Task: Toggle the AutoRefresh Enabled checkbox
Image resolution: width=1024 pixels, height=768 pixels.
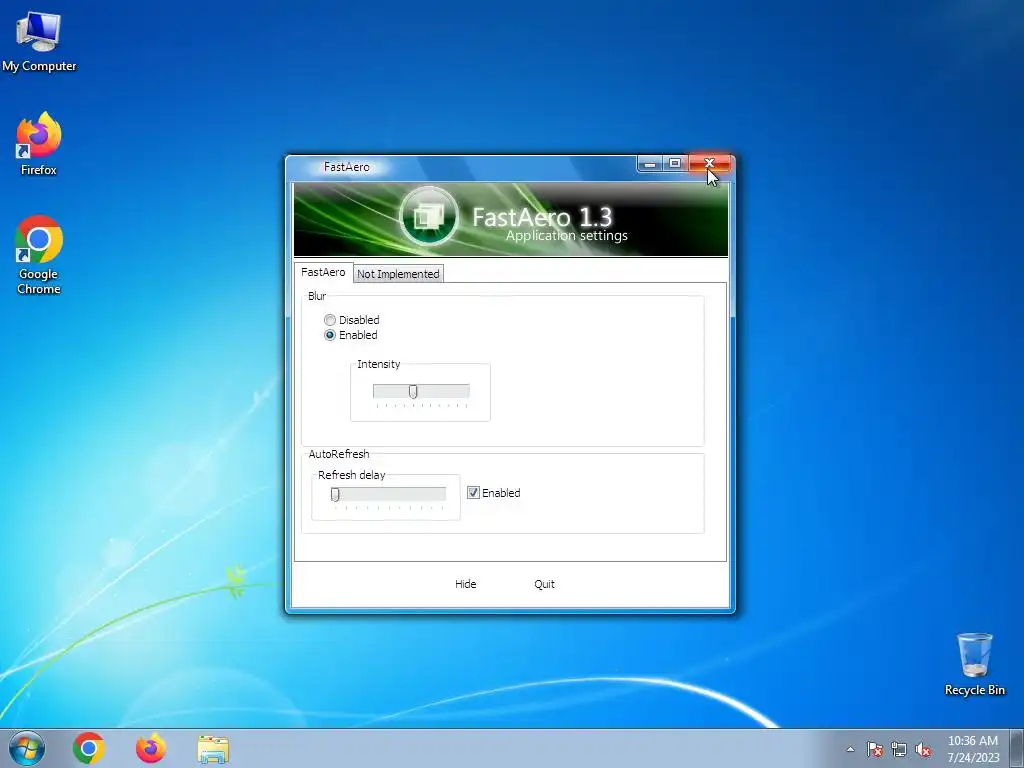Action: coord(473,493)
